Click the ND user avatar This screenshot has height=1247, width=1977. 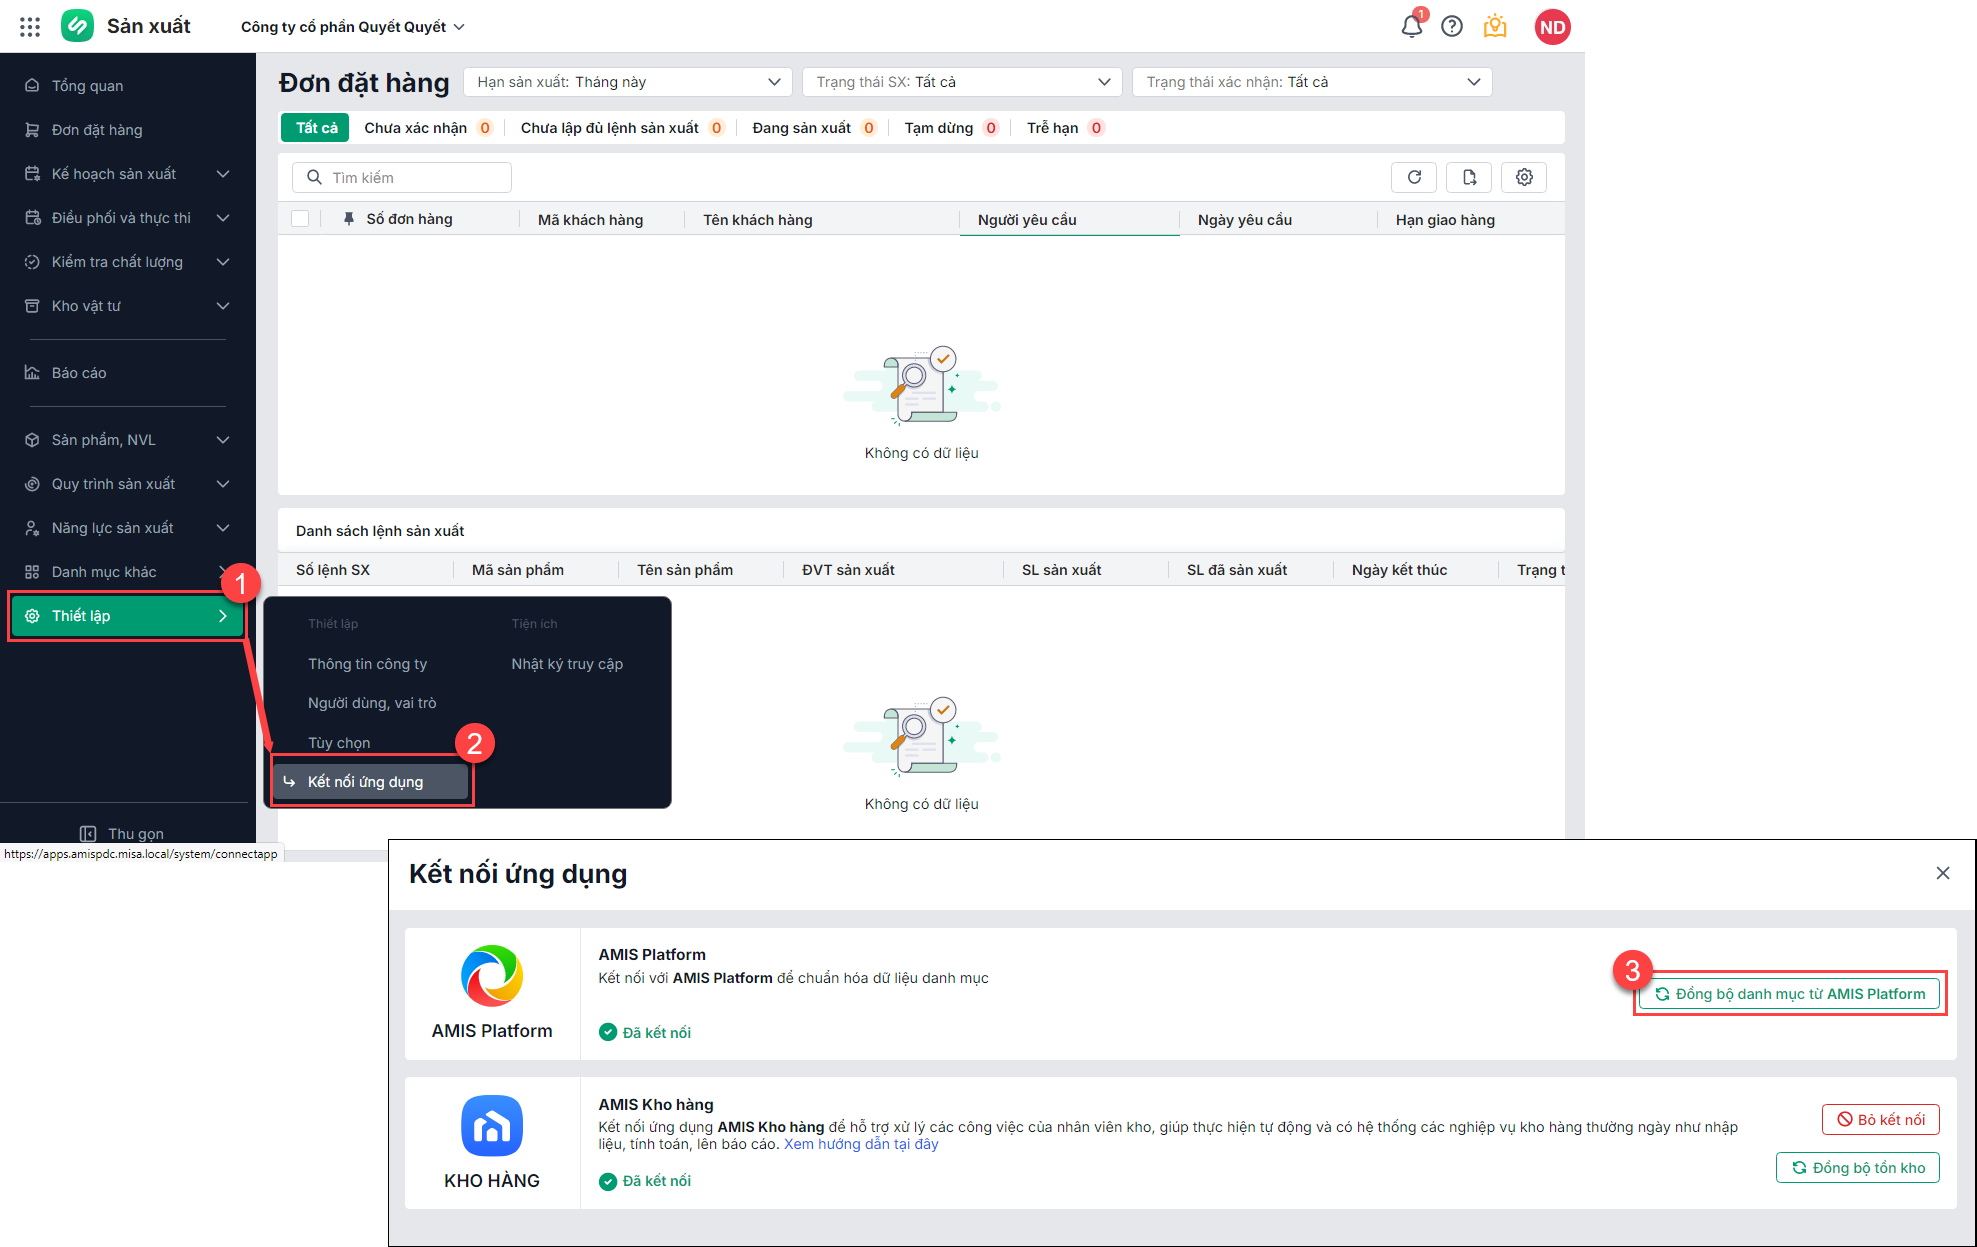pyautogui.click(x=1552, y=27)
